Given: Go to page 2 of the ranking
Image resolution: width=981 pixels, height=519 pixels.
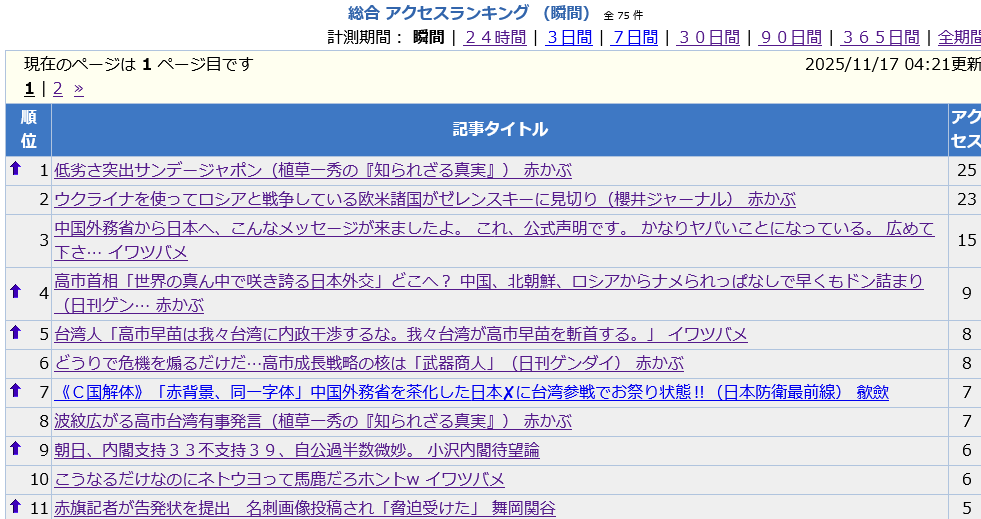Looking at the screenshot, I should [x=58, y=89].
